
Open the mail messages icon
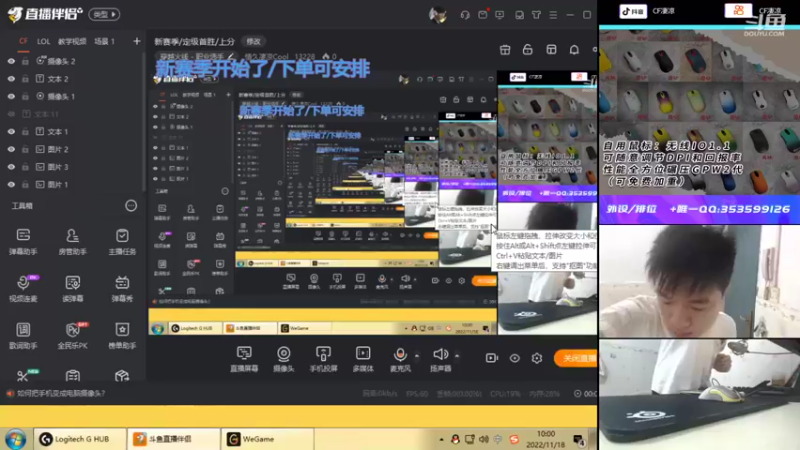[482, 15]
